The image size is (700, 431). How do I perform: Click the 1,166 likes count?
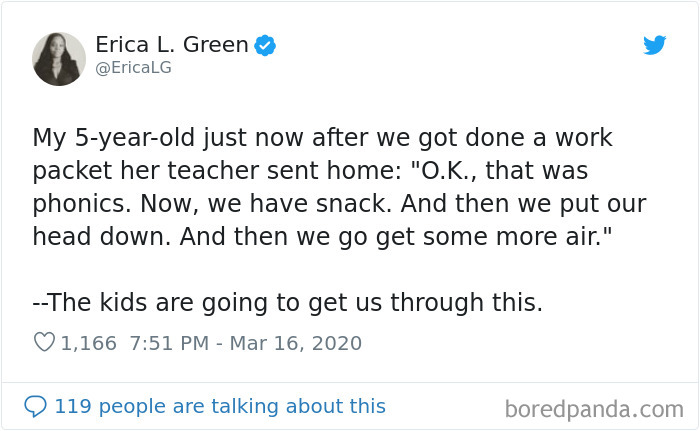click(x=89, y=343)
